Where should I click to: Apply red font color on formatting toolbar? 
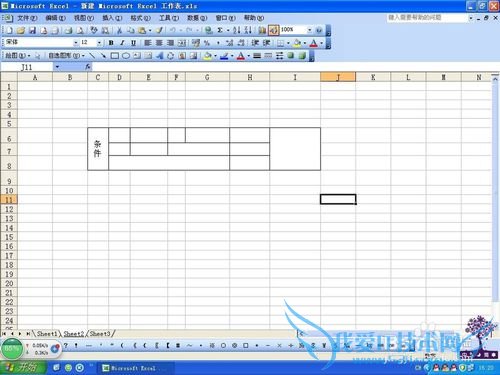pyautogui.click(x=314, y=43)
